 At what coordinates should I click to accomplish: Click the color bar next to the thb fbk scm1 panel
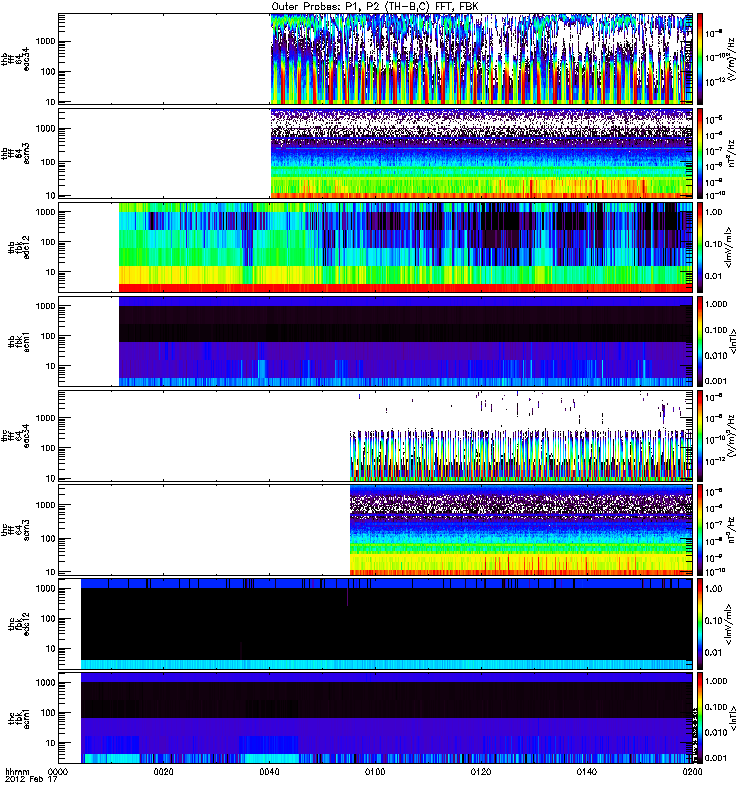point(701,341)
